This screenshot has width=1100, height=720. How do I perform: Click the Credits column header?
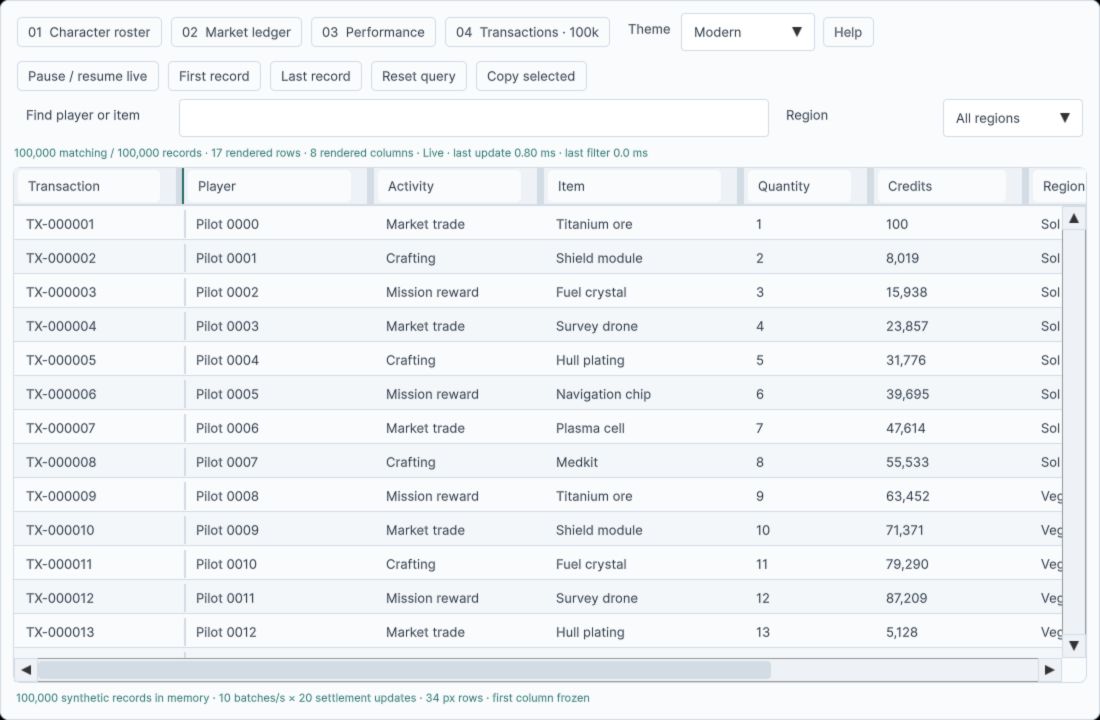(941, 187)
